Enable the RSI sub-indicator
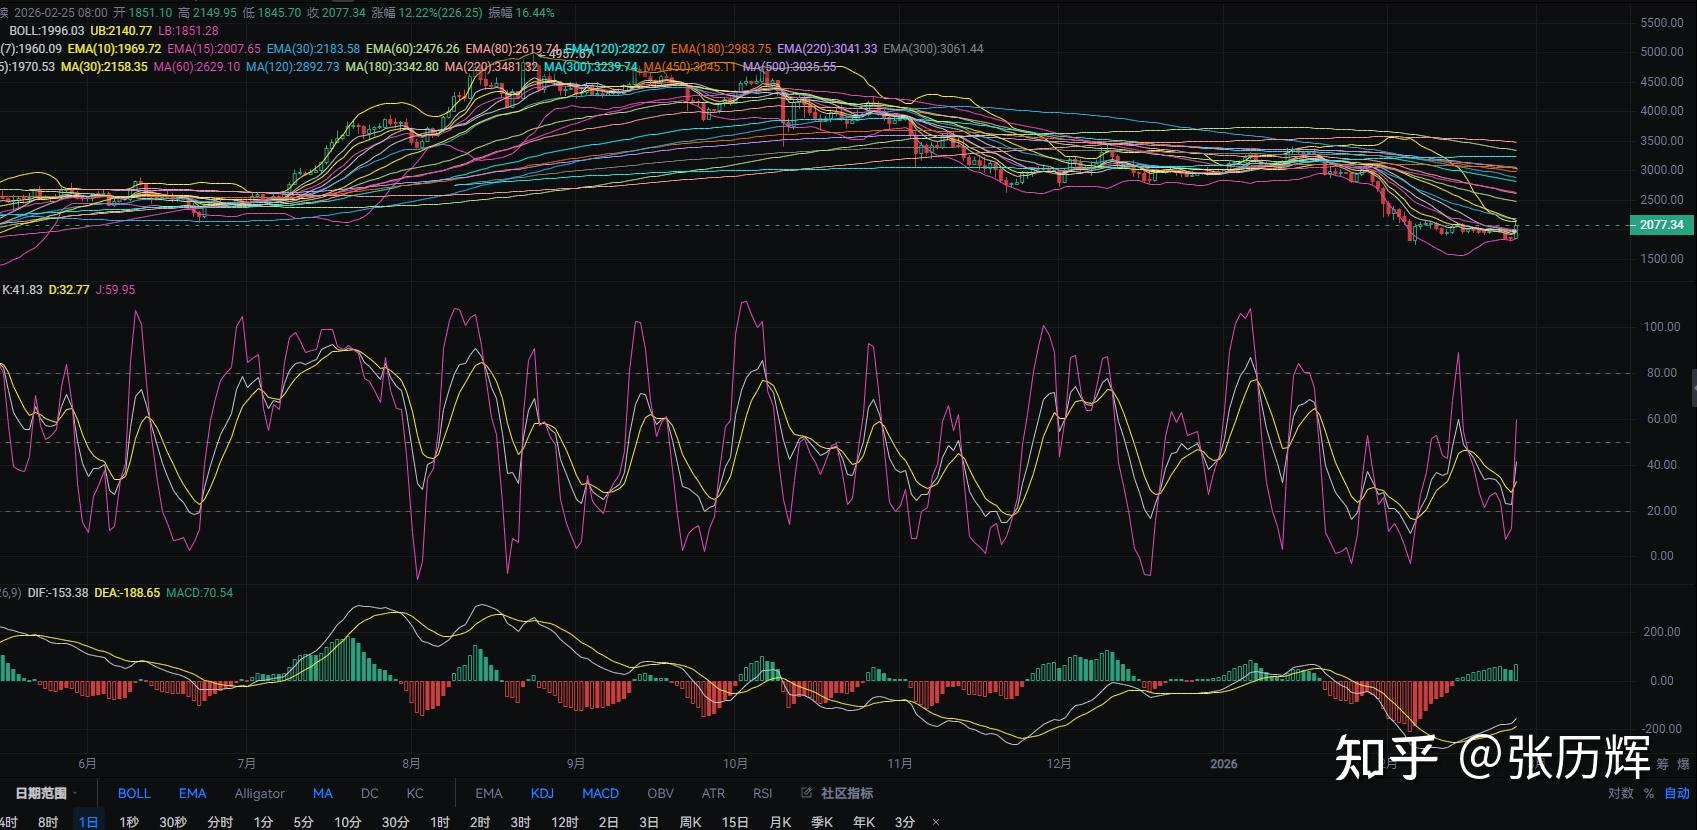The height and width of the screenshot is (830, 1697). 762,793
